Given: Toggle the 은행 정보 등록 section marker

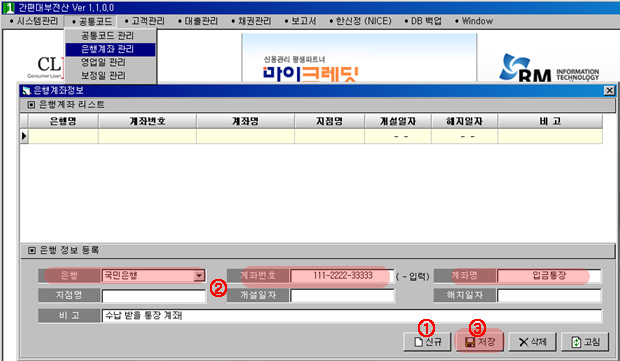Looking at the screenshot, I should pyautogui.click(x=32, y=250).
